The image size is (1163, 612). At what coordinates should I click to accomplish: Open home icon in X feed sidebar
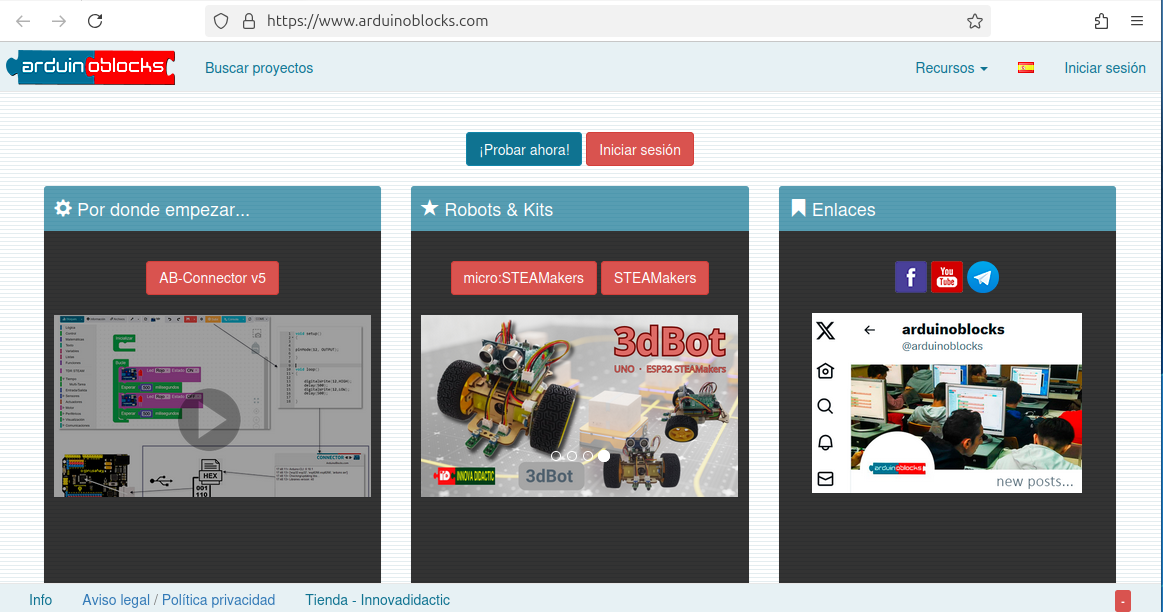pos(826,370)
